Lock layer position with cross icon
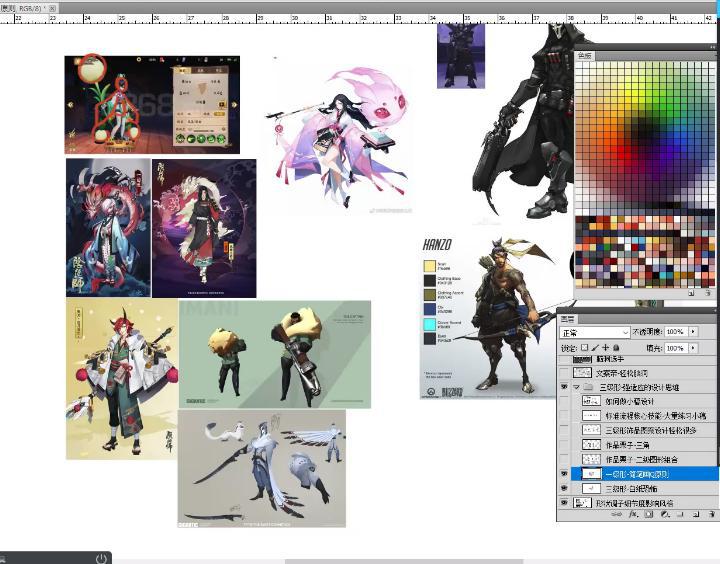Viewport: 720px width, 564px height. [x=606, y=348]
